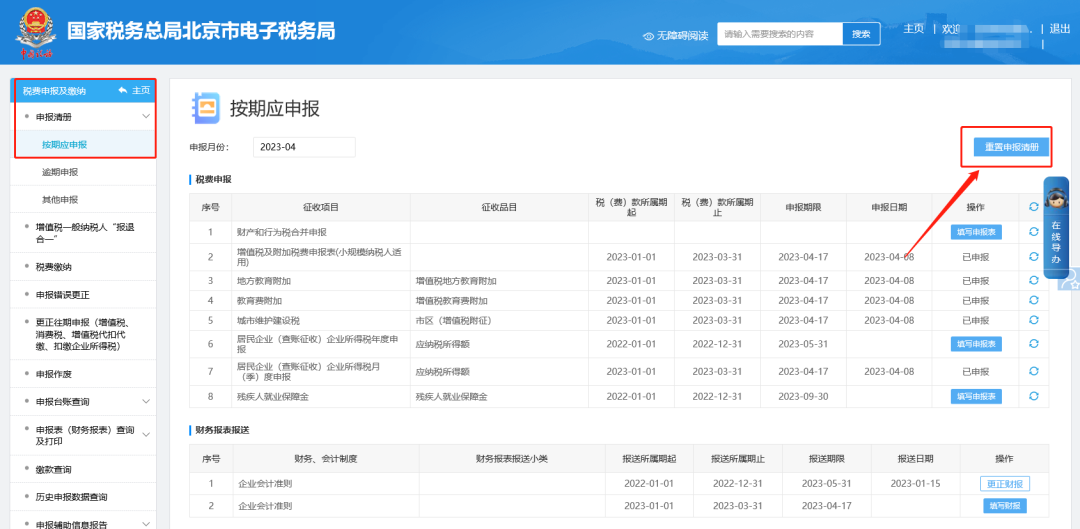Click 填写申报表 for 财产和行为税合并申报
This screenshot has height=529, width=1080.
coord(976,232)
